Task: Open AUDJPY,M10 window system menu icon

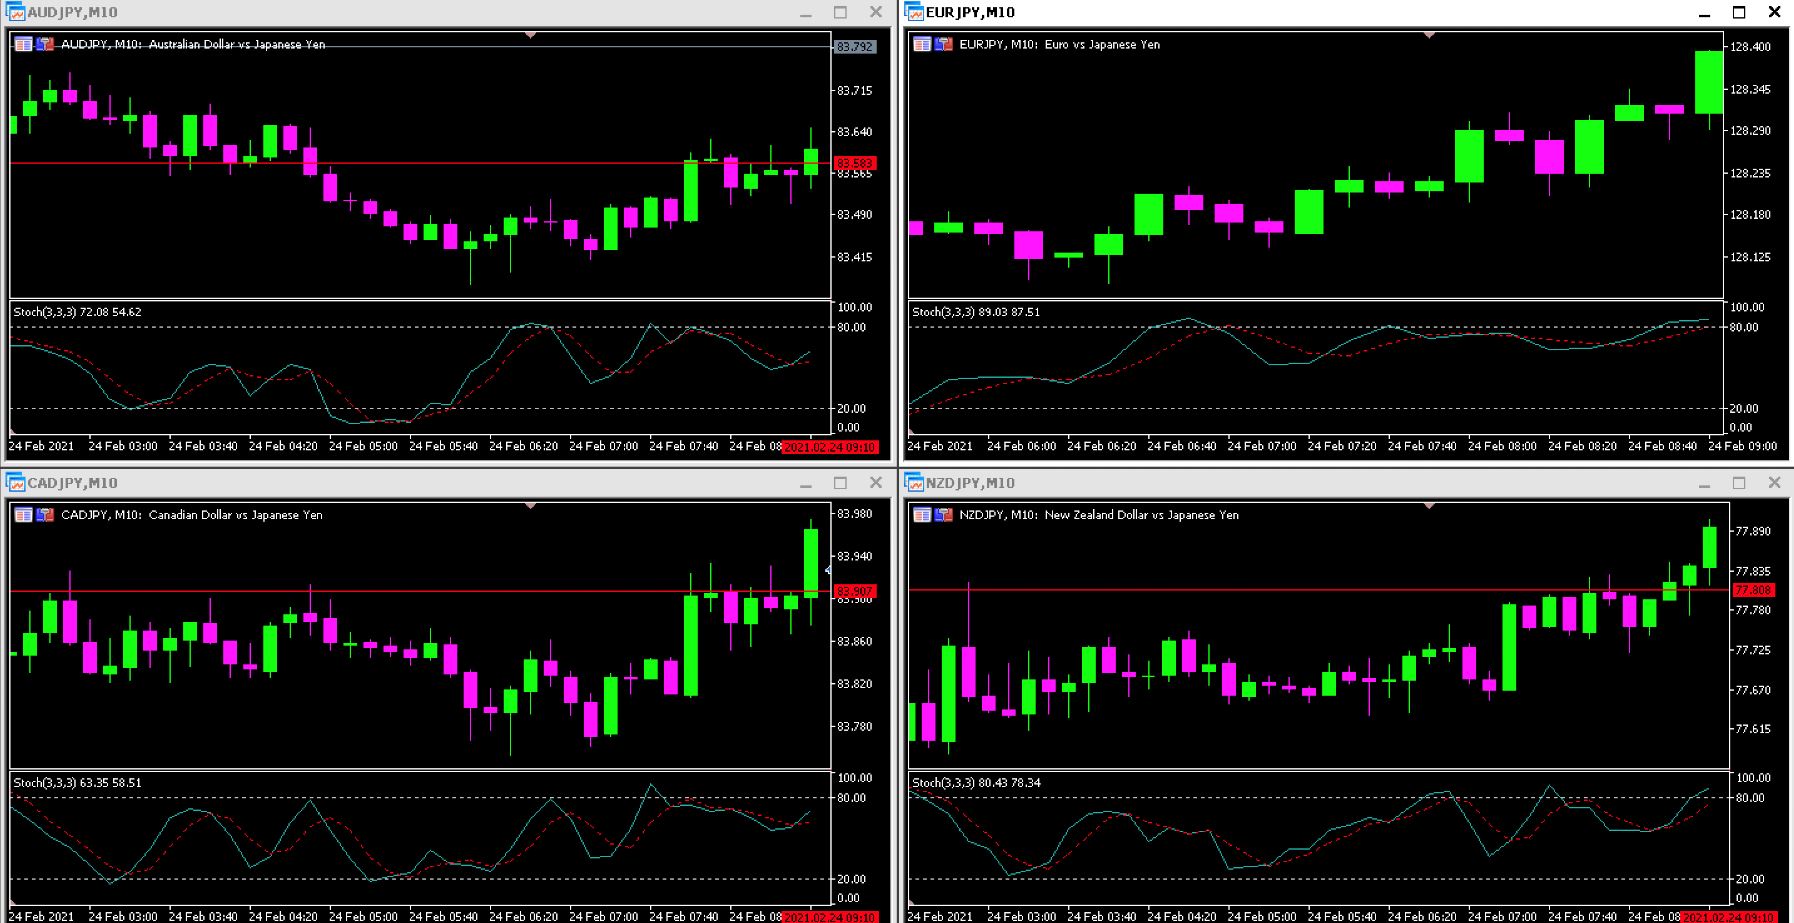Action: 15,12
